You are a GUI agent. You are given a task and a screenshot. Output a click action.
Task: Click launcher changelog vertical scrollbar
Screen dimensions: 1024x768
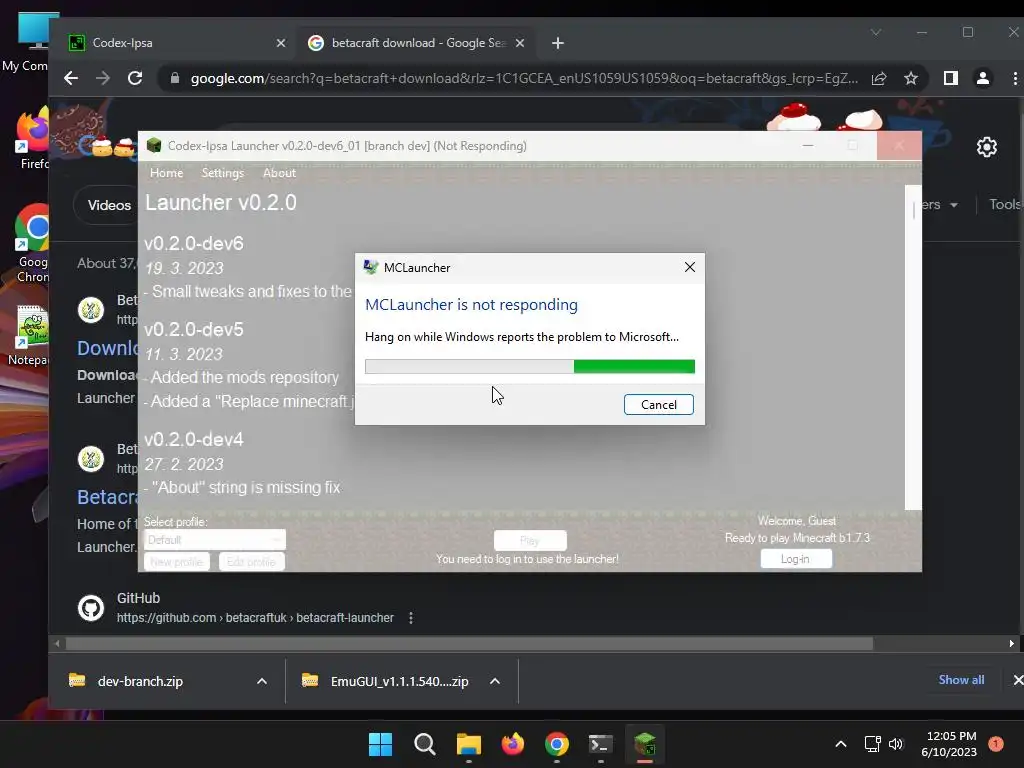[913, 347]
